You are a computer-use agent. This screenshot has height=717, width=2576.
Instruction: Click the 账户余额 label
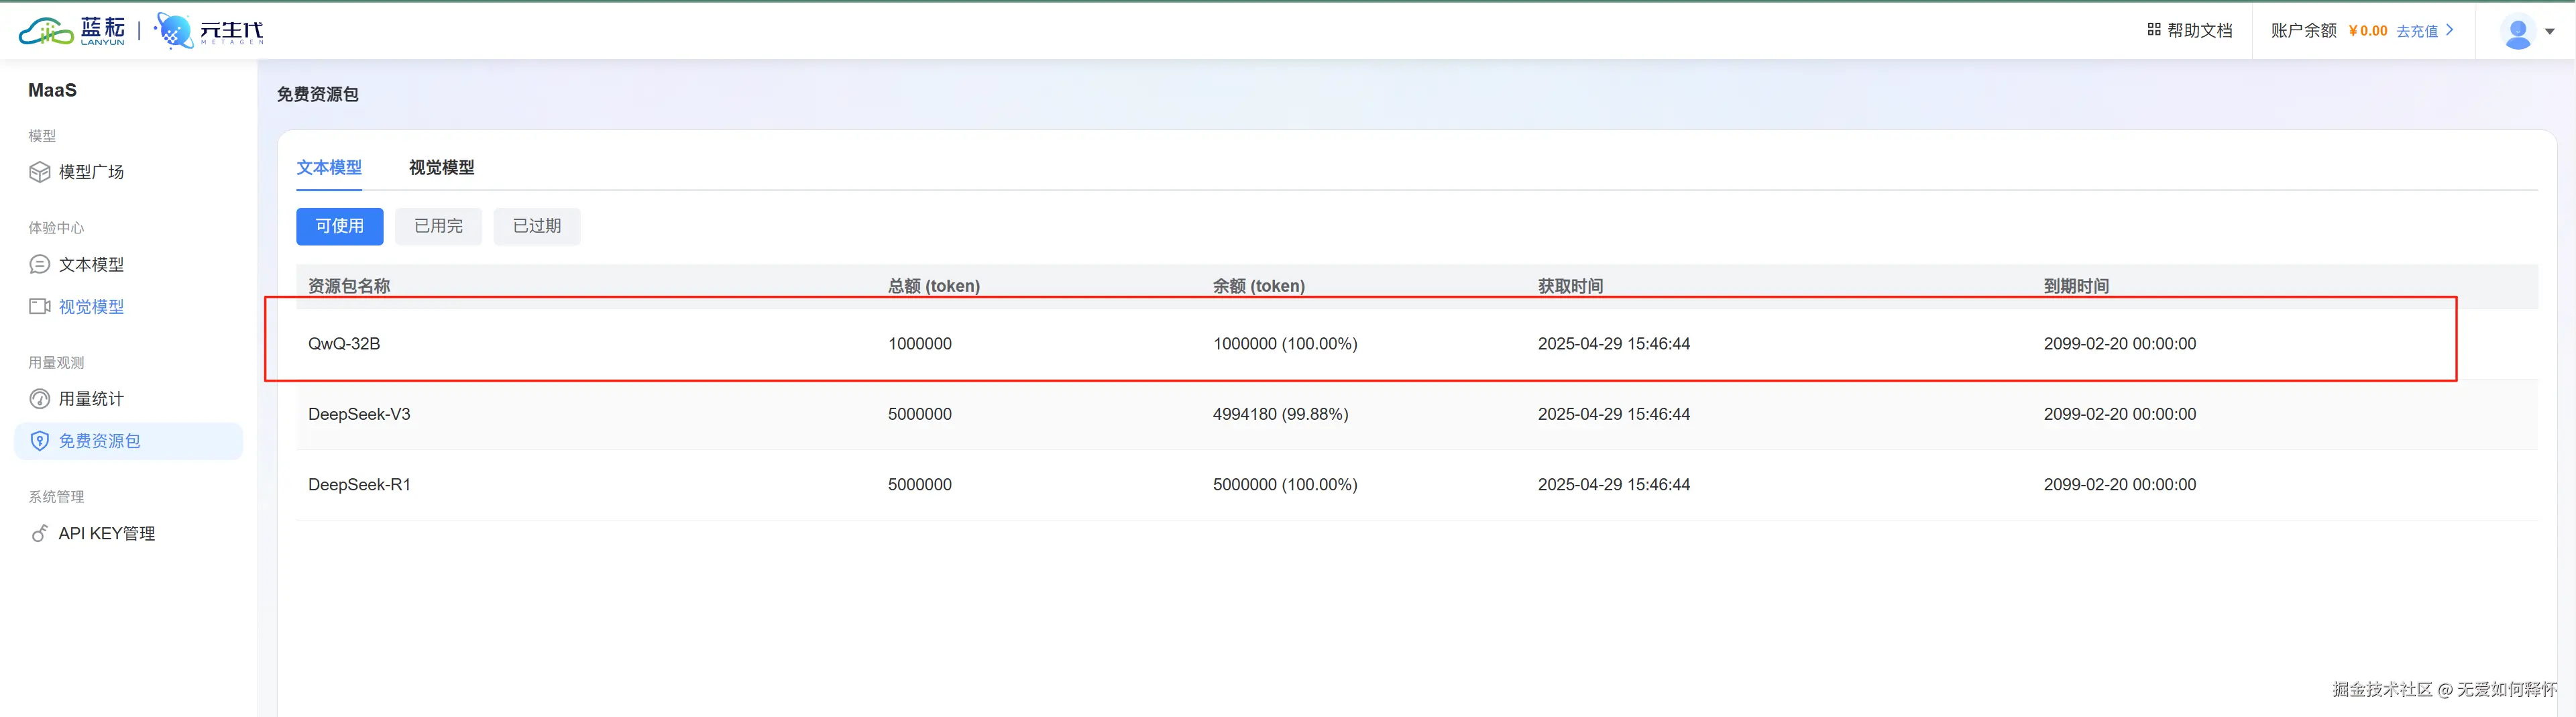2303,31
